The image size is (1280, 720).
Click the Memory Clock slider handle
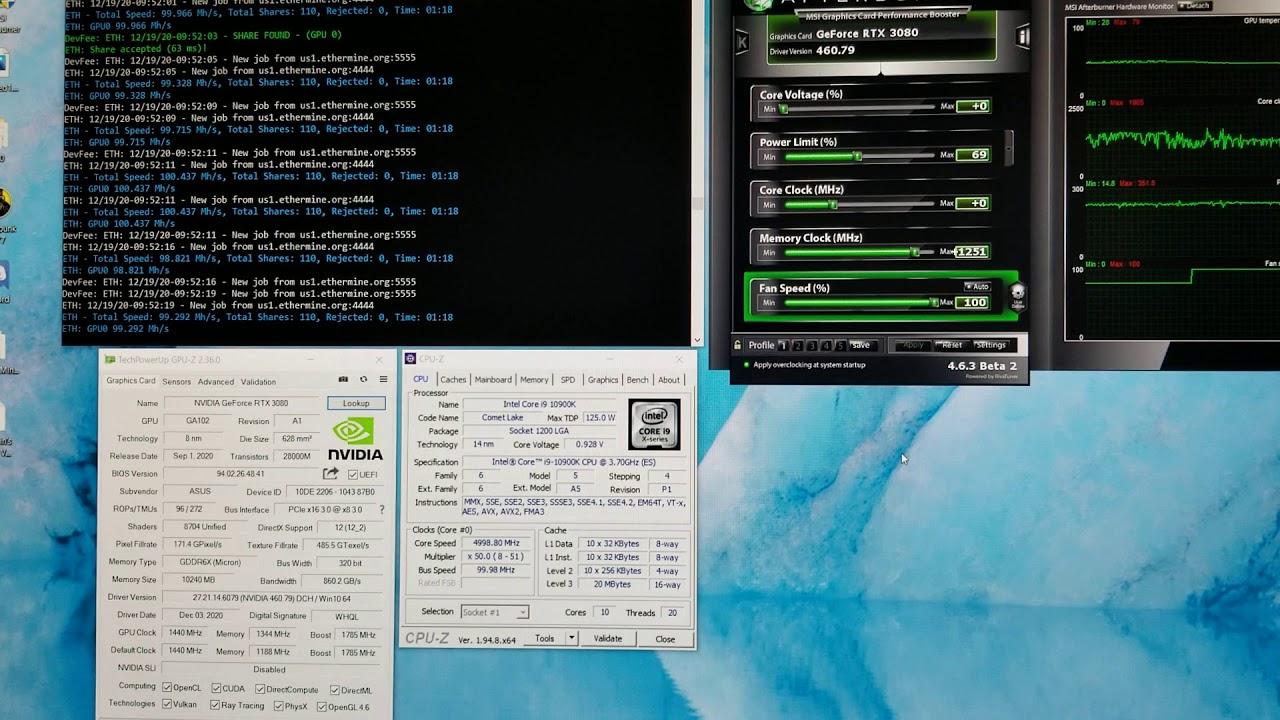tap(914, 252)
